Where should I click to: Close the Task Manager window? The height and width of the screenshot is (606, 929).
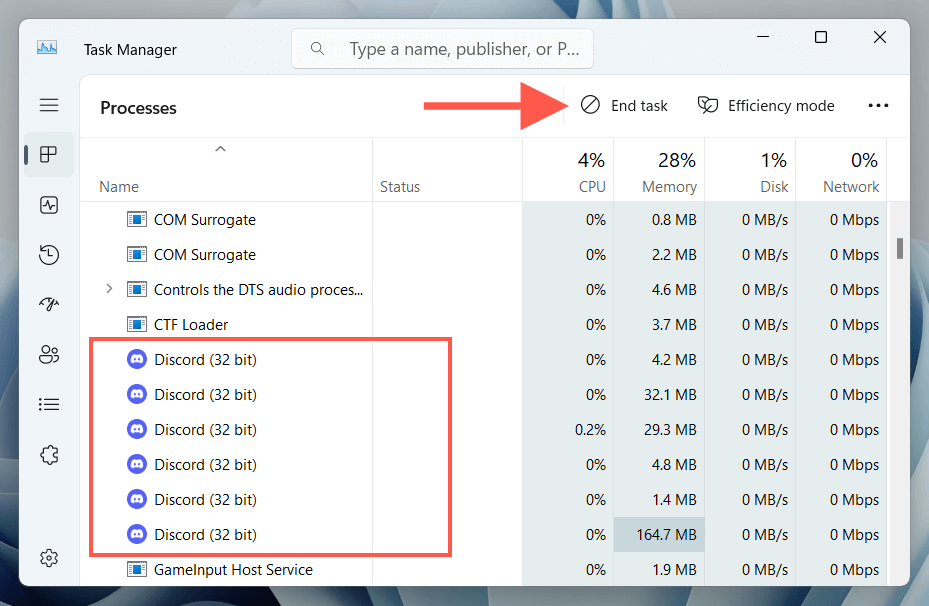pos(880,37)
